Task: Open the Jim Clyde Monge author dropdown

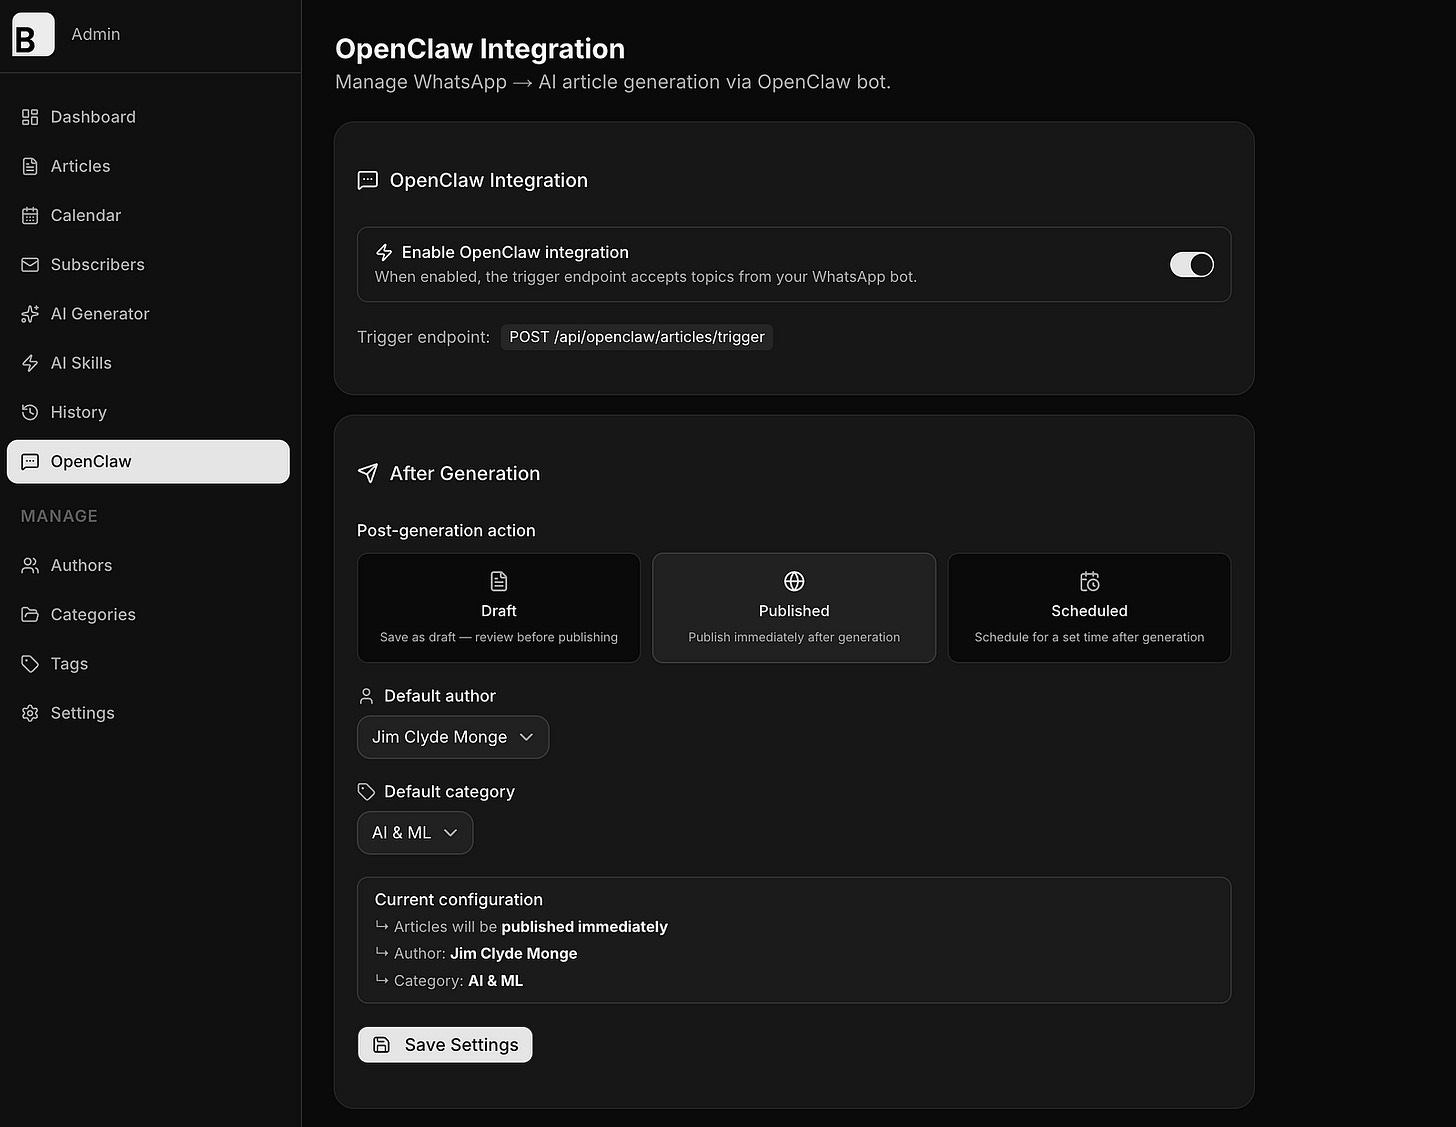Action: tap(453, 737)
